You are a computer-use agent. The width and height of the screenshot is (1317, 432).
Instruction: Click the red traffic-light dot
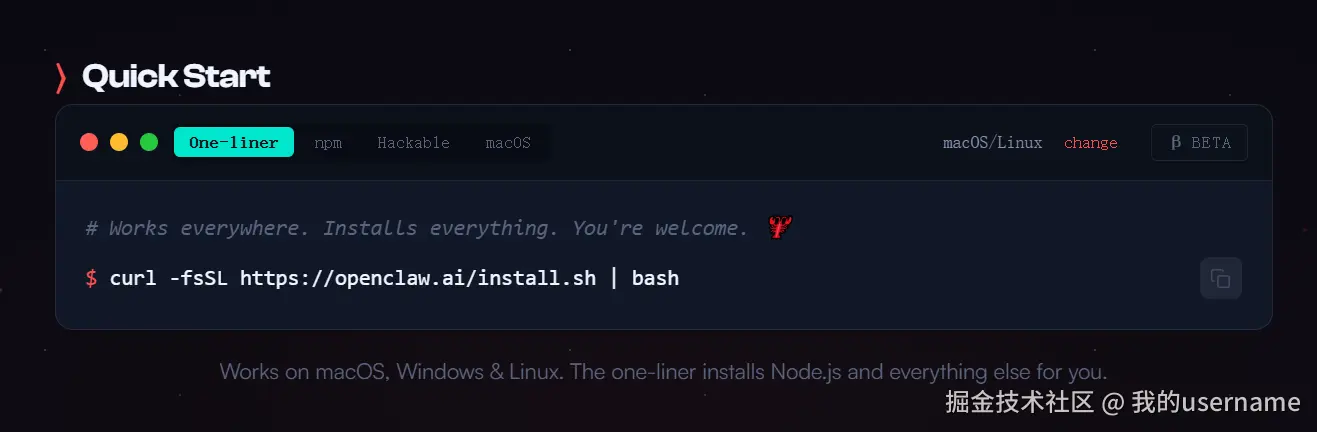click(89, 142)
